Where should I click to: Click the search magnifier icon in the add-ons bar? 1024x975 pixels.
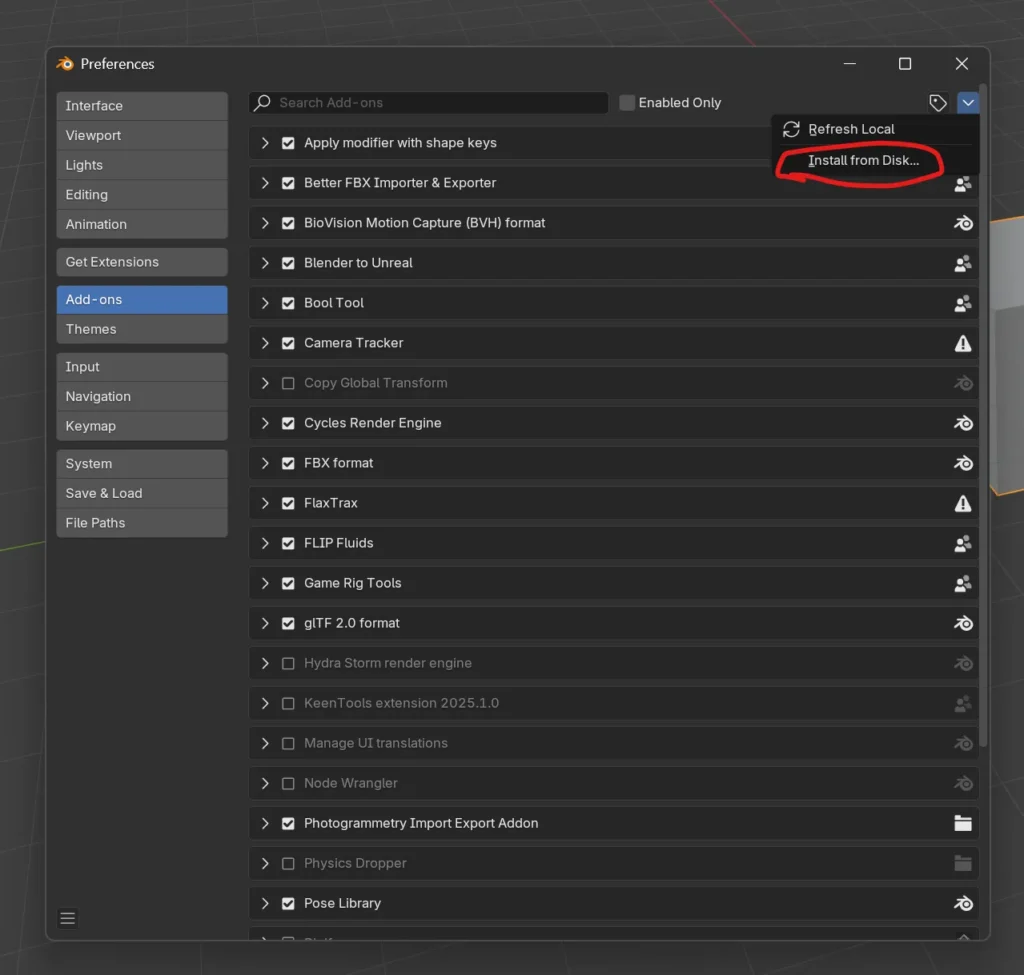pyautogui.click(x=261, y=102)
